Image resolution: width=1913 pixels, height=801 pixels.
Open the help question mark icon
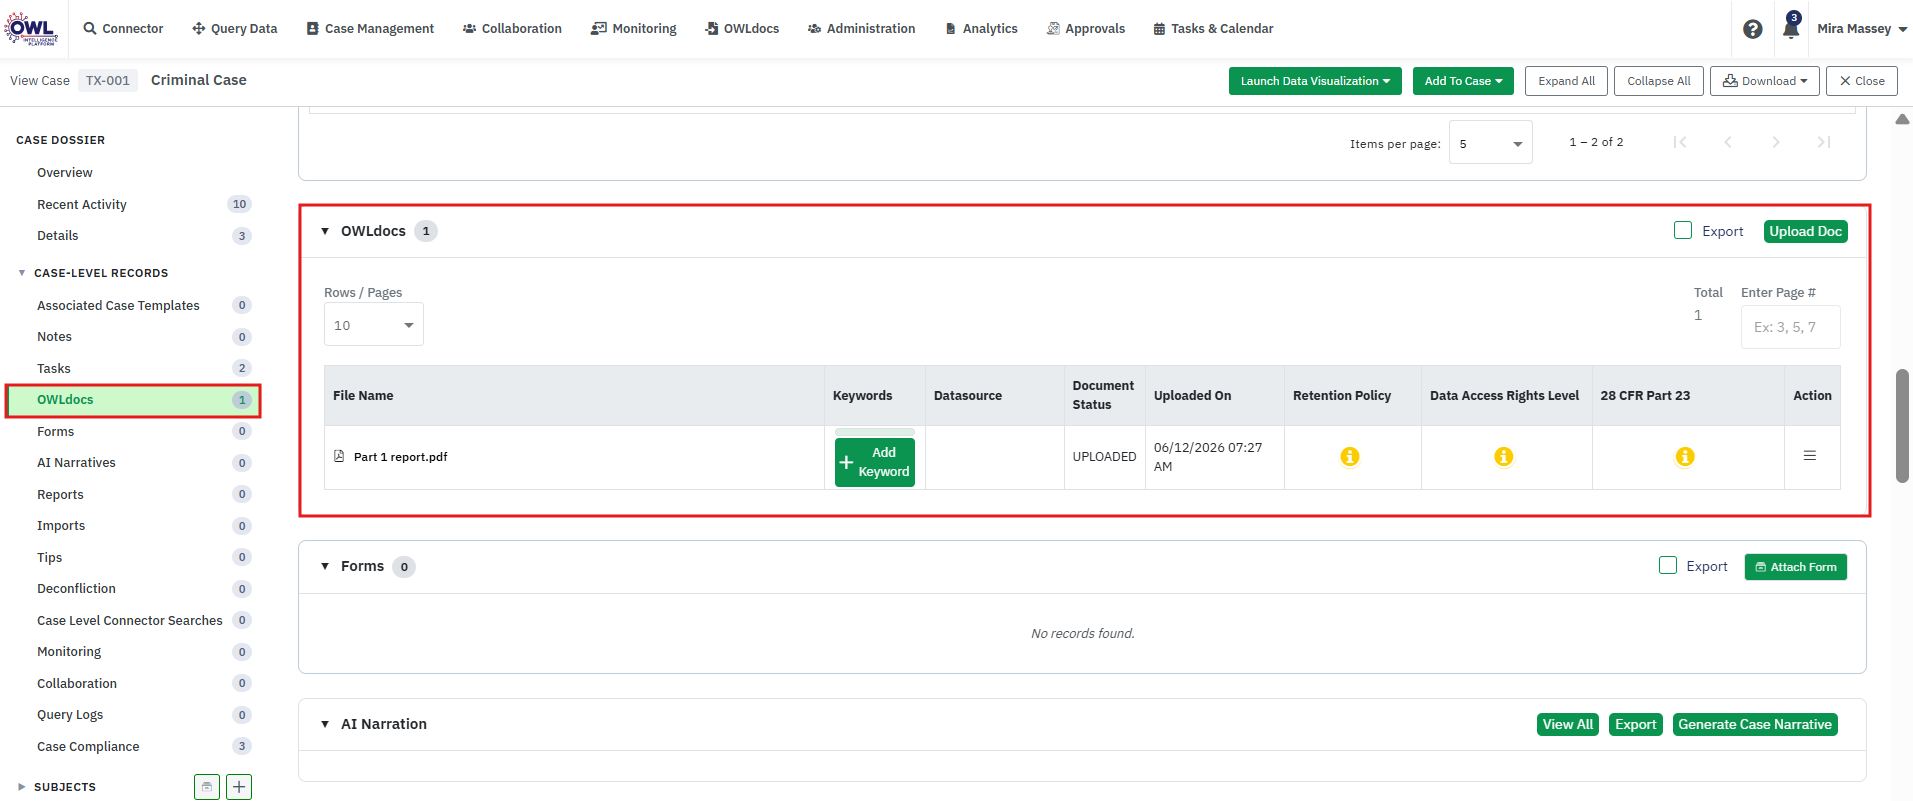(1752, 29)
